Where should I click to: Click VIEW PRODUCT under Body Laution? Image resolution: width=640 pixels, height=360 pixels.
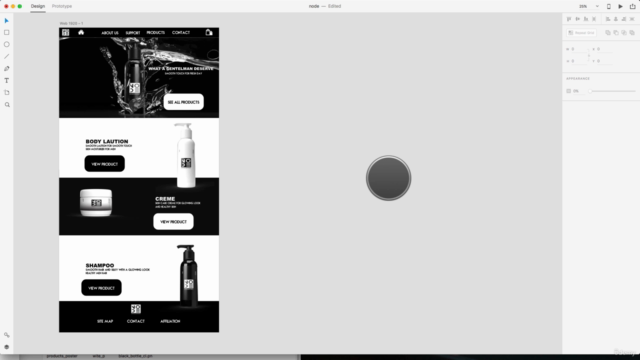104,164
